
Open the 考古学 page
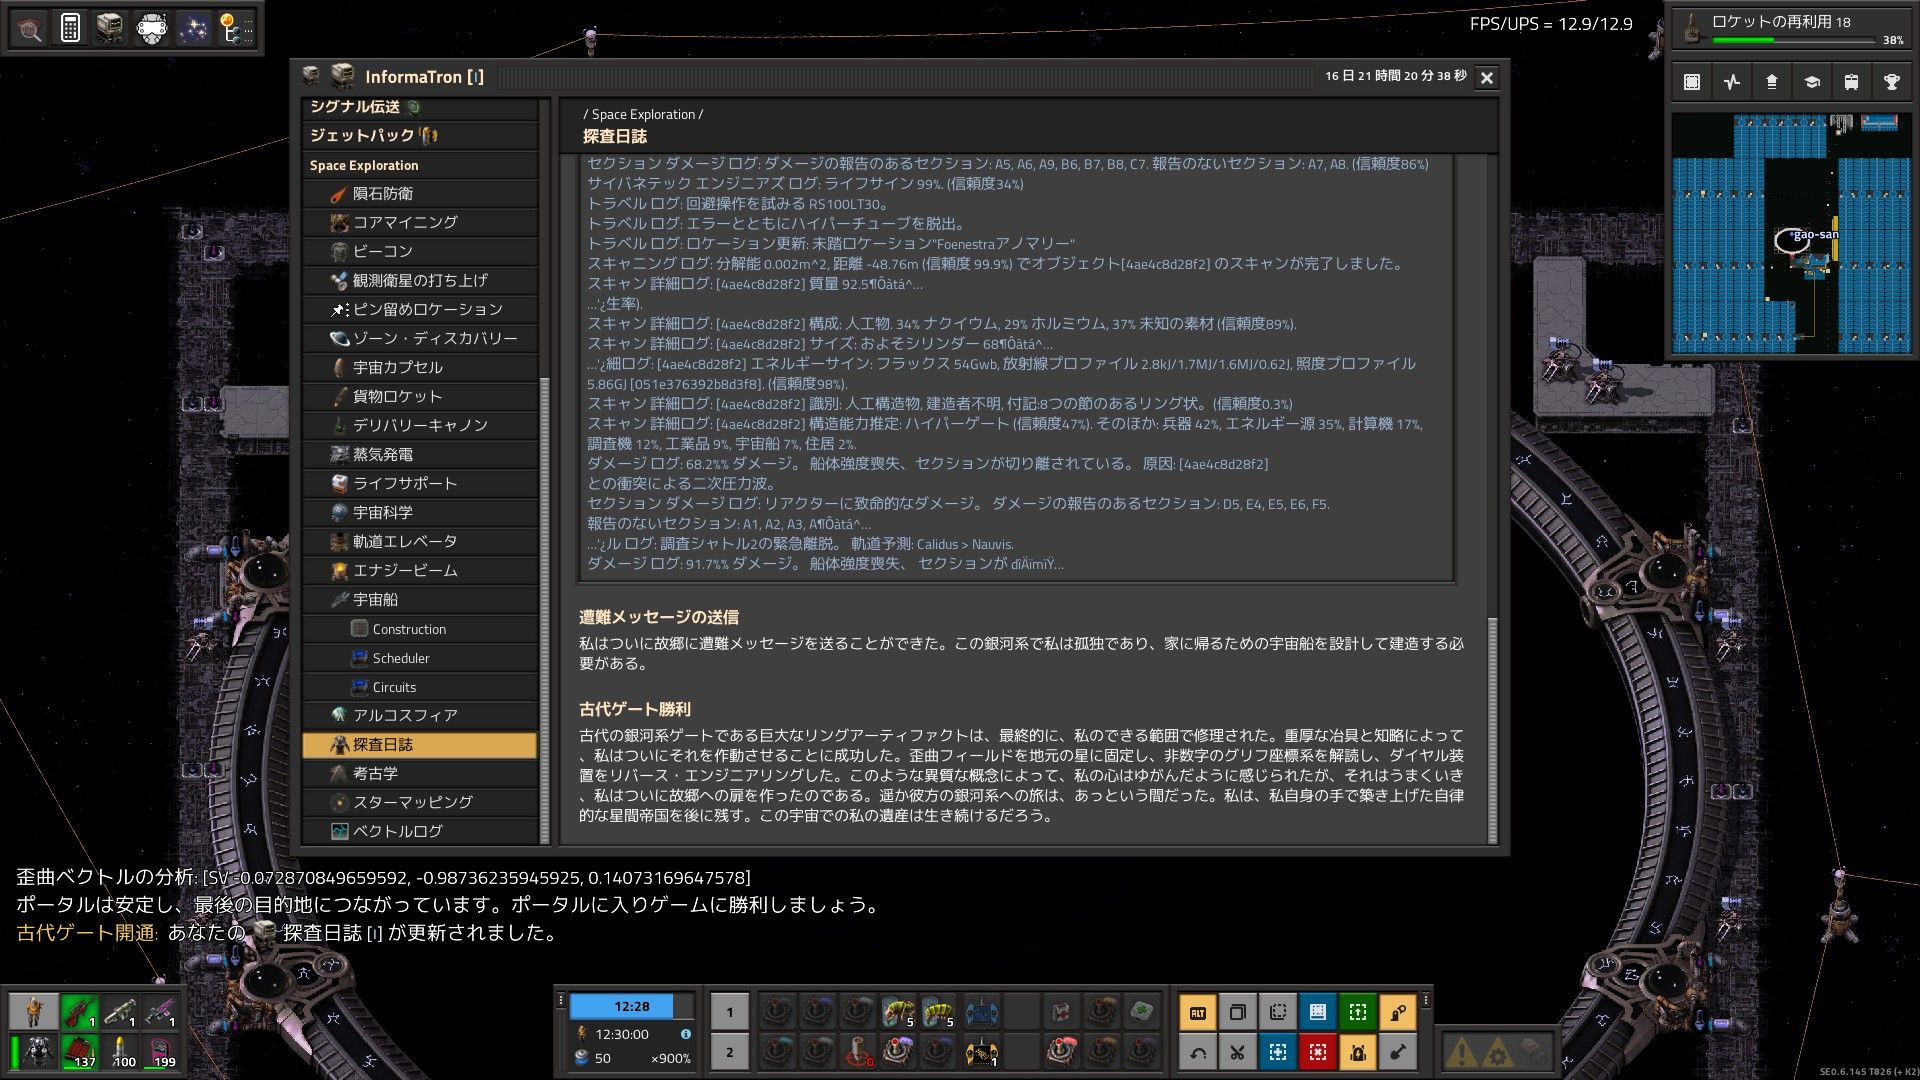pos(420,774)
